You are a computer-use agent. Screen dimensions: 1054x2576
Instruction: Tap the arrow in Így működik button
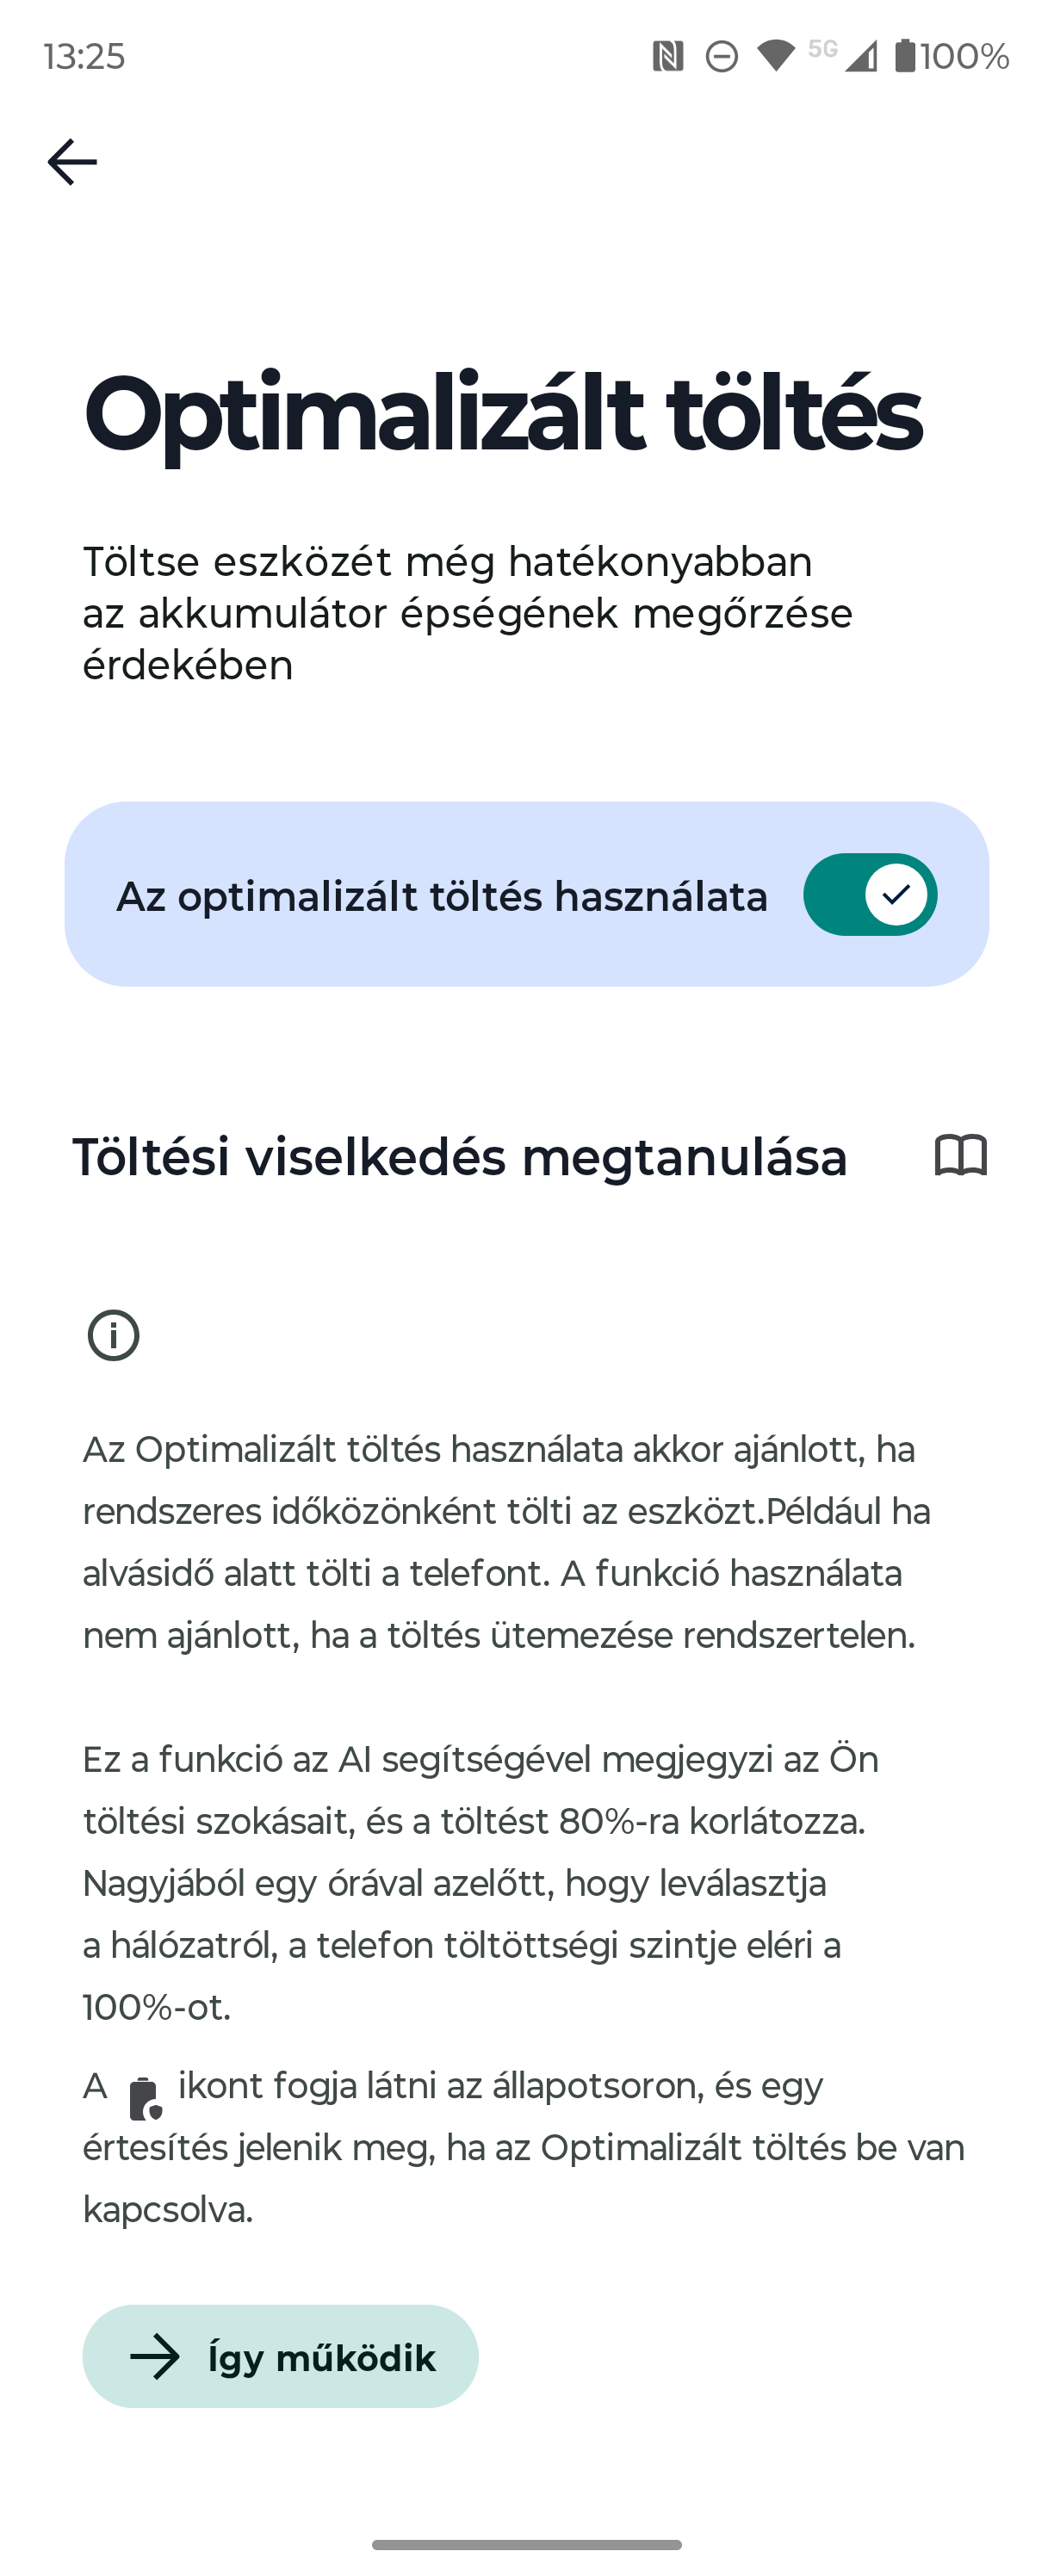coord(155,2357)
